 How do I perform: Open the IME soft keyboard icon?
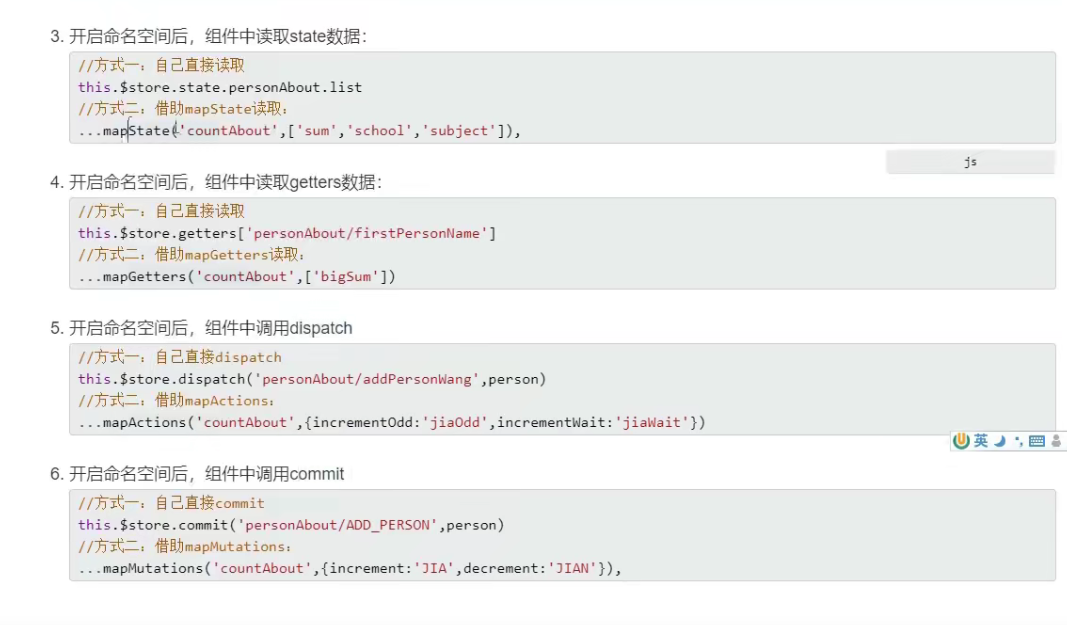tap(1036, 441)
